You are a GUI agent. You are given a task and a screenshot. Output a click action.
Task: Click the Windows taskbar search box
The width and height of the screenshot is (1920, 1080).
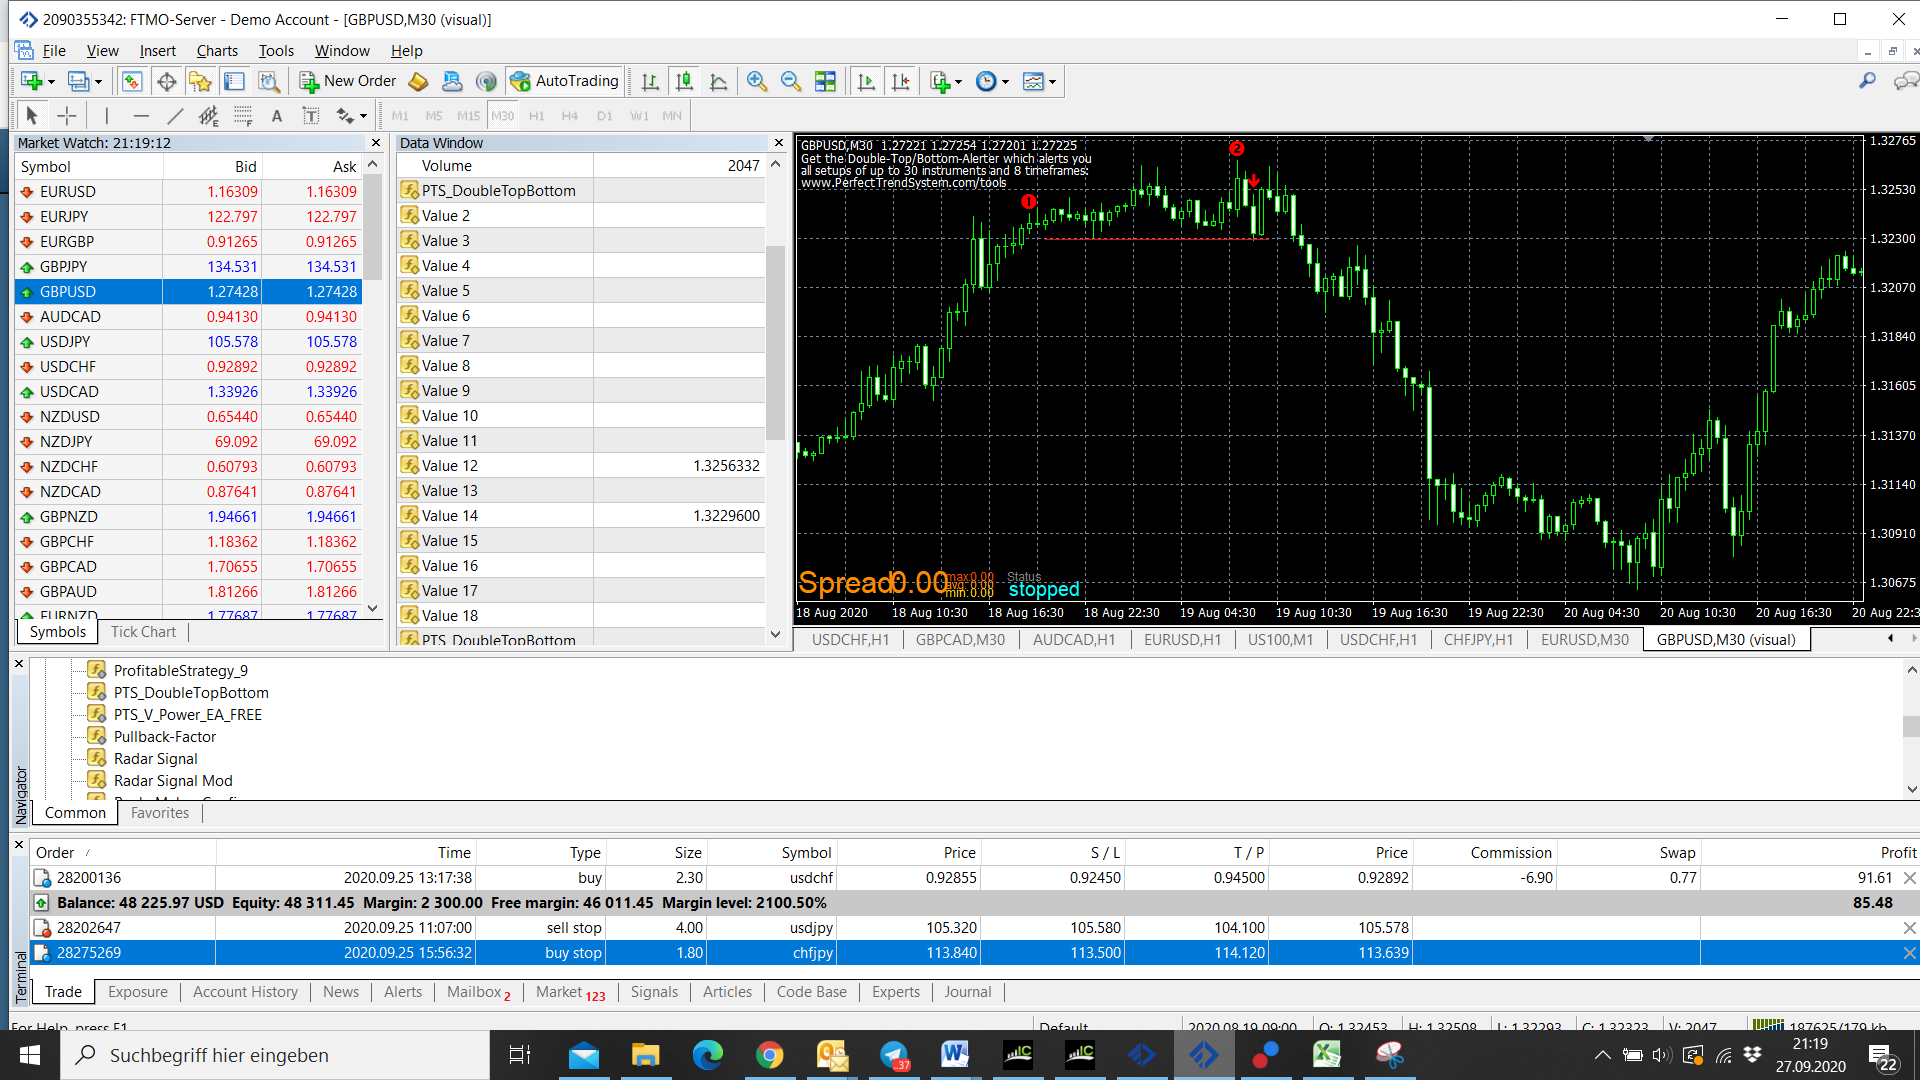point(275,1055)
